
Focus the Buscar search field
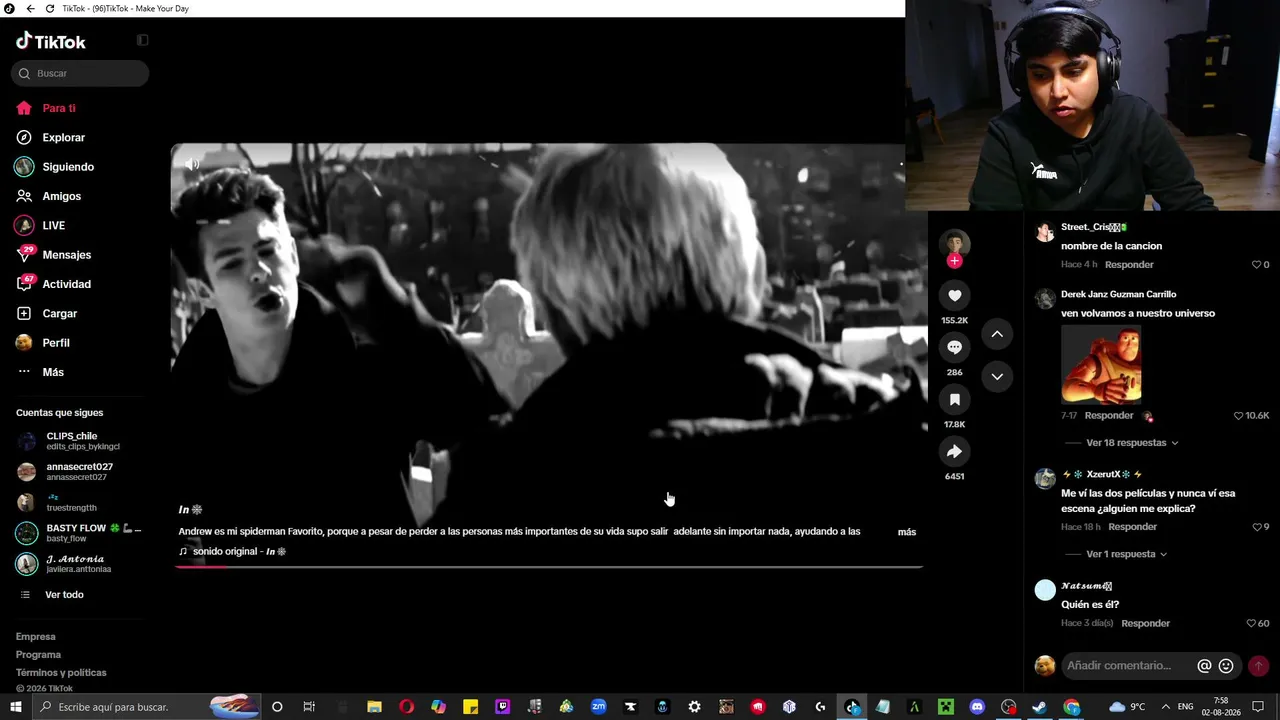pyautogui.click(x=80, y=73)
